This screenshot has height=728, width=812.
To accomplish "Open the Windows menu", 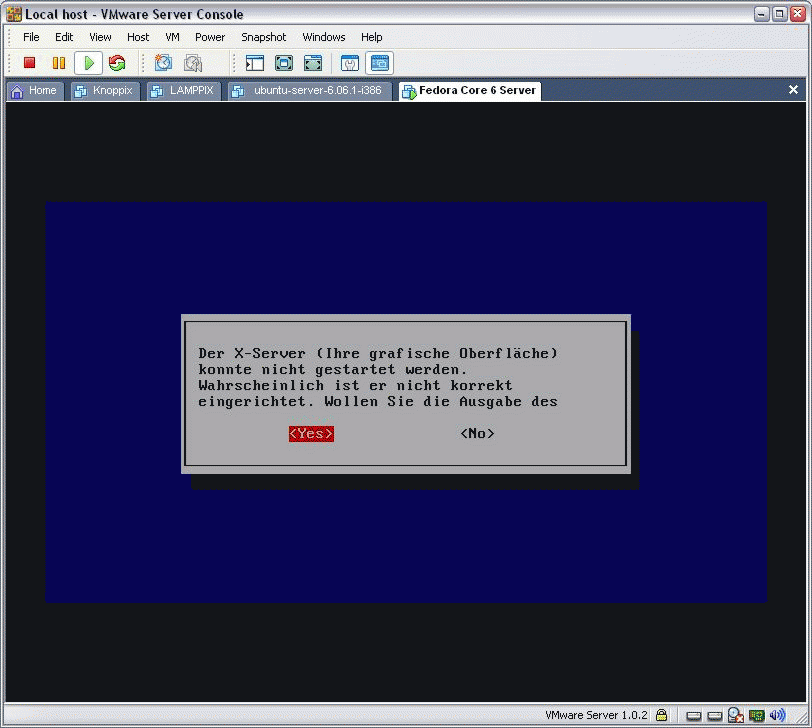I will [324, 37].
